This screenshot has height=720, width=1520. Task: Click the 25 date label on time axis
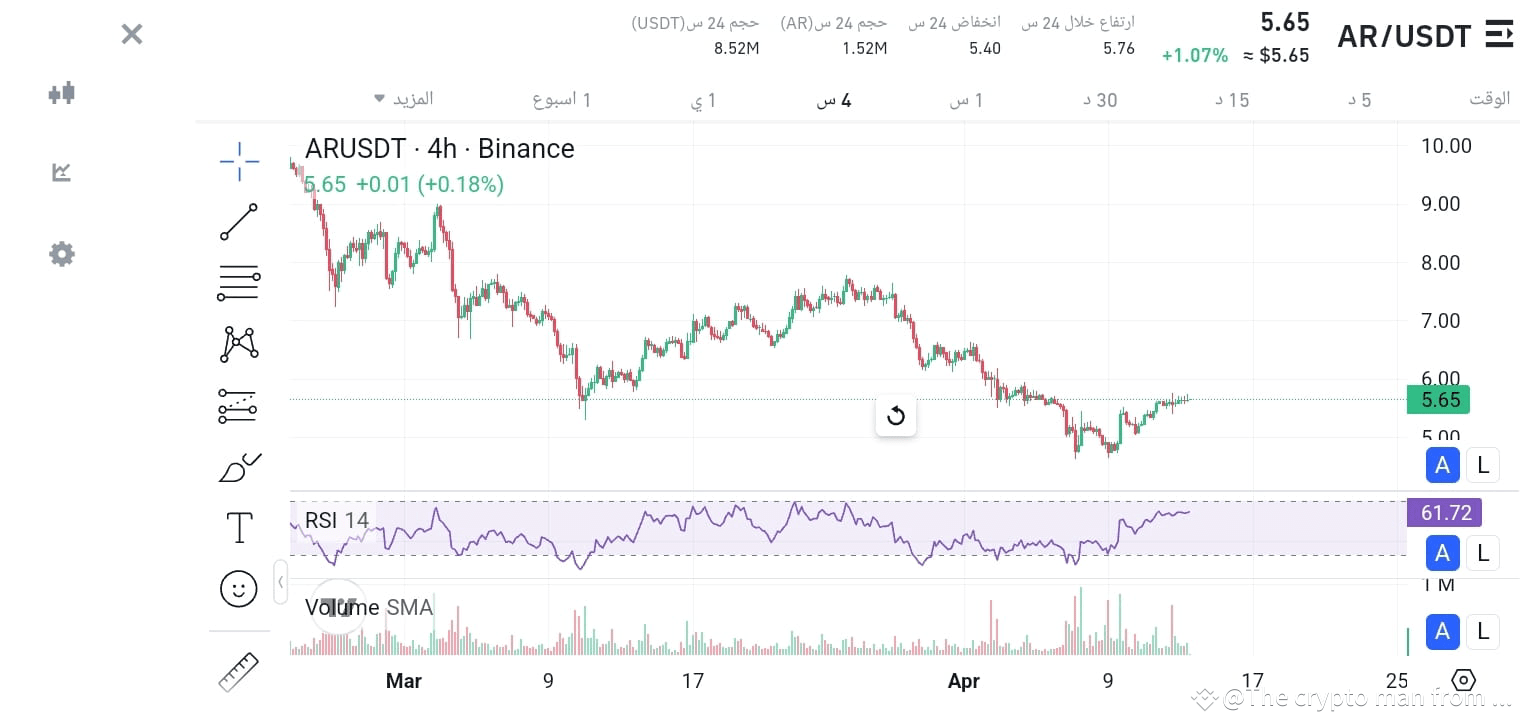click(1398, 681)
